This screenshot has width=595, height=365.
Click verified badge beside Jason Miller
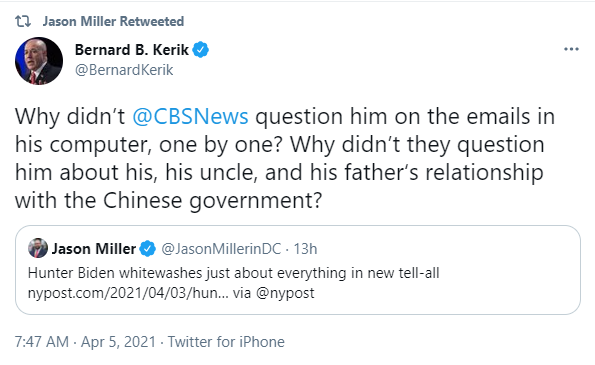coord(148,249)
